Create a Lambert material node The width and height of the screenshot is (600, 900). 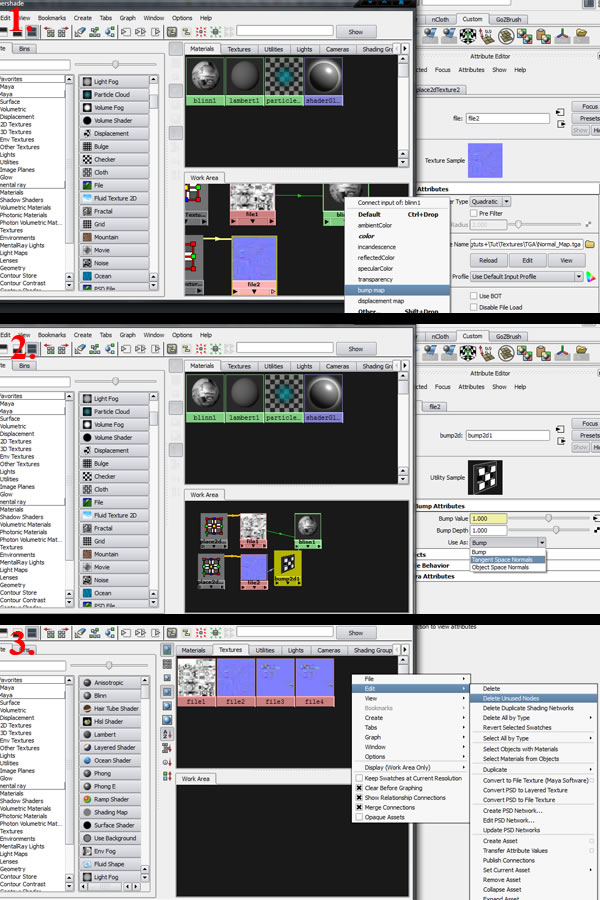tap(110, 734)
